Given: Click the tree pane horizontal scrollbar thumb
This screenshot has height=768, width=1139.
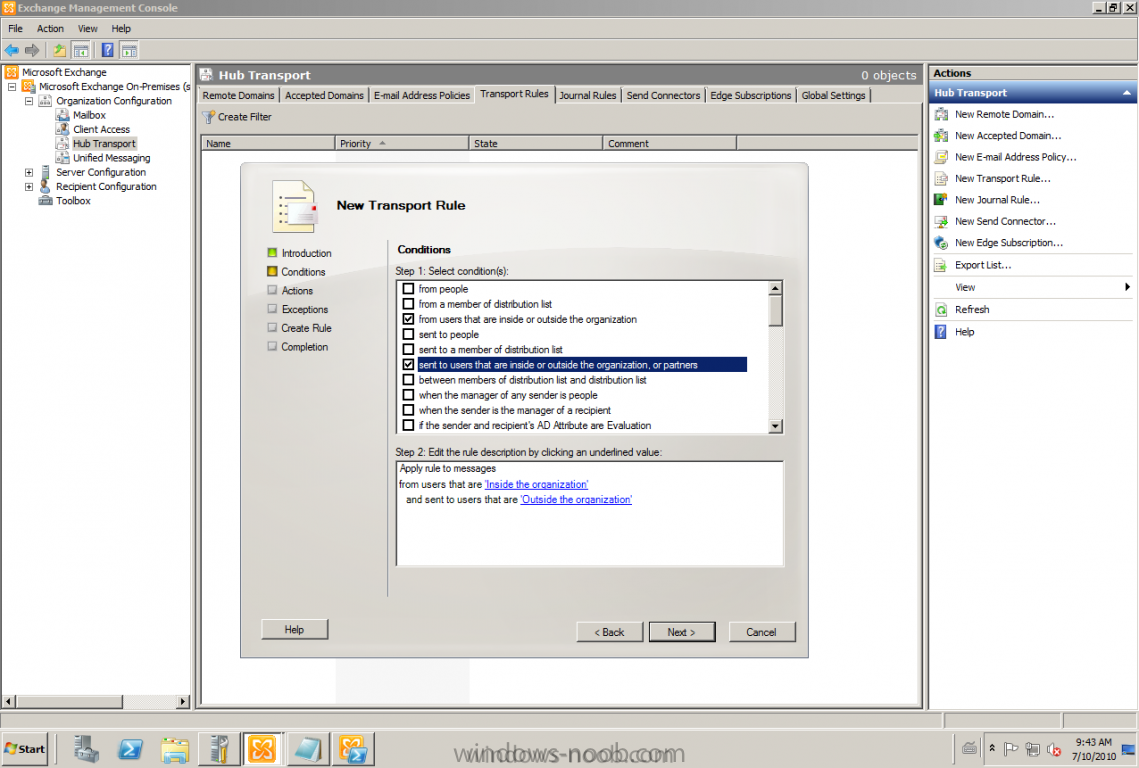Looking at the screenshot, I should click(70, 701).
